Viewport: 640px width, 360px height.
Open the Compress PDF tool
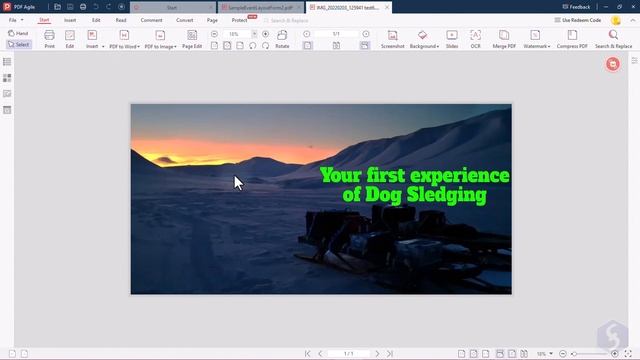tap(572, 39)
